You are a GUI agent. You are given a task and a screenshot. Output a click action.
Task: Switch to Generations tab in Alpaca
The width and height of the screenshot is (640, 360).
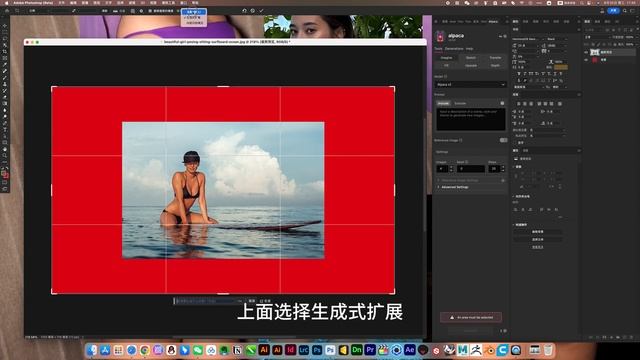click(454, 49)
